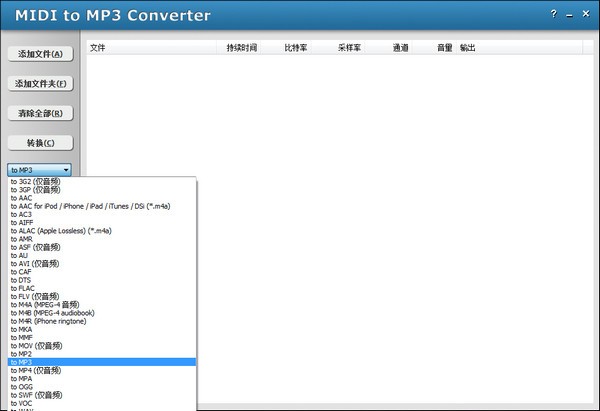
Task: Choose 'to M4B (MPEG-4 audiobook)' format
Action: [54, 313]
